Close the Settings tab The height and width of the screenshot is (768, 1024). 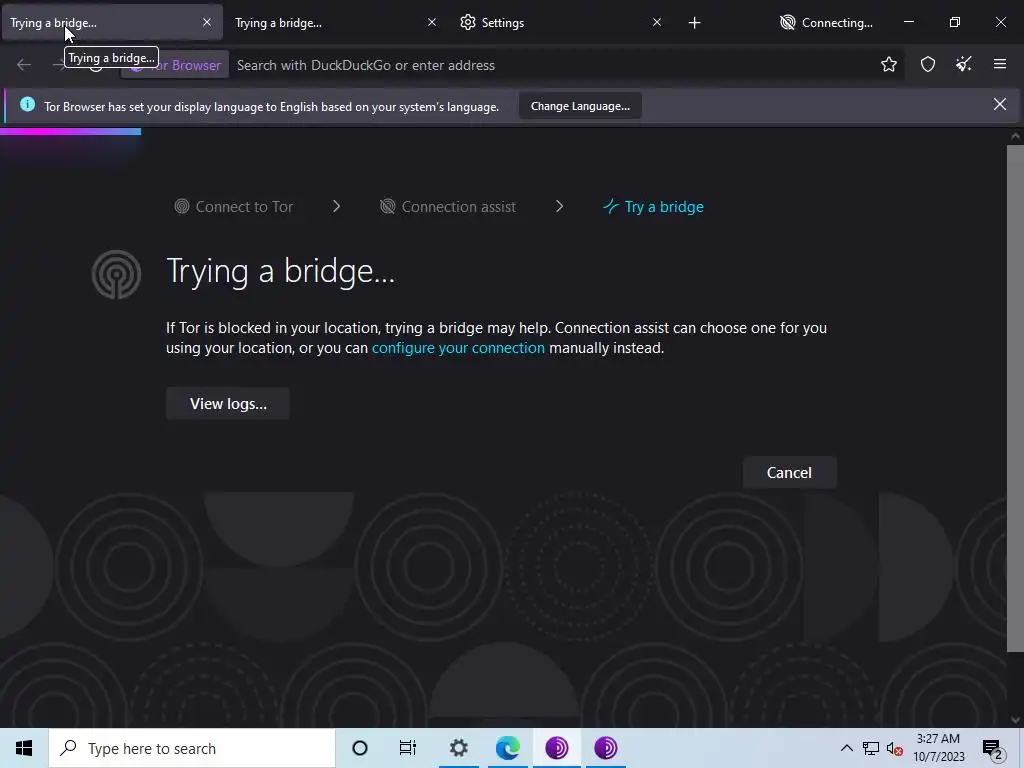click(657, 23)
